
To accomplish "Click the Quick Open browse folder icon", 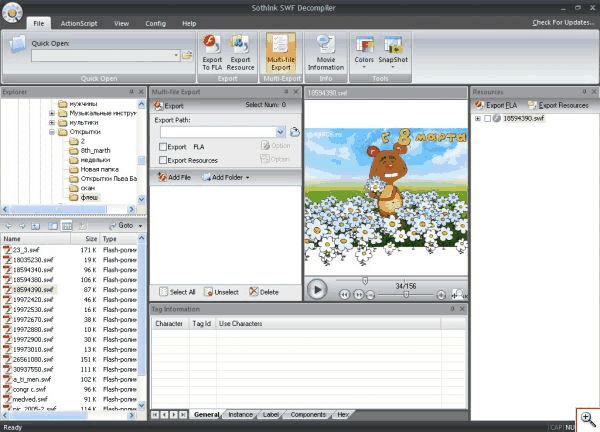I will pos(187,55).
